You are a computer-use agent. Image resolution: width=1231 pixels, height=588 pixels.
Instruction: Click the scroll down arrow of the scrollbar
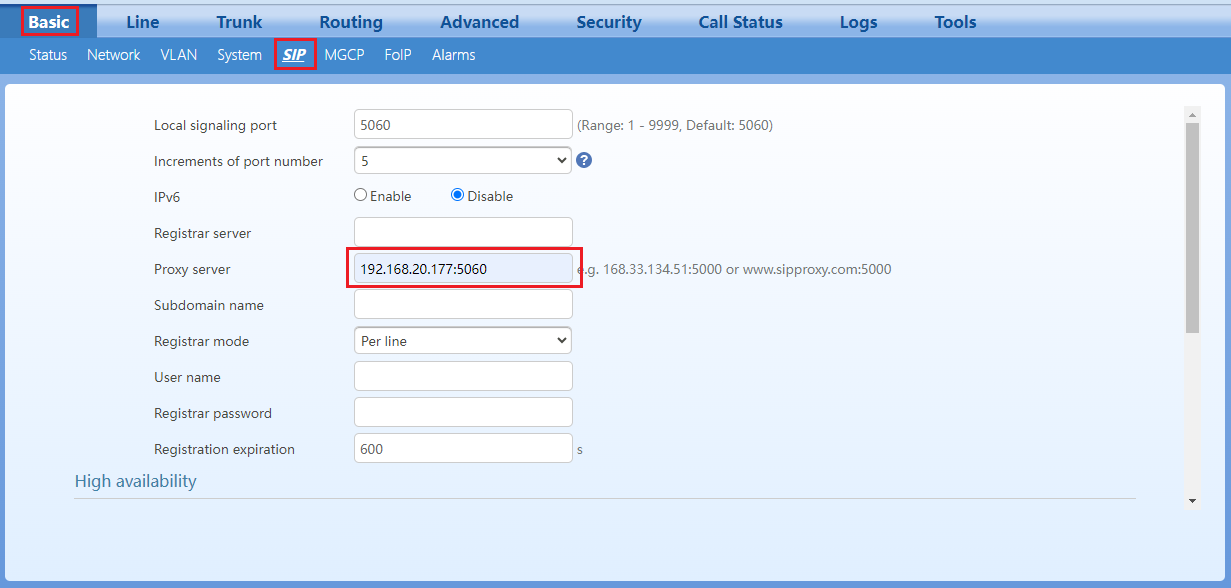tap(1191, 500)
